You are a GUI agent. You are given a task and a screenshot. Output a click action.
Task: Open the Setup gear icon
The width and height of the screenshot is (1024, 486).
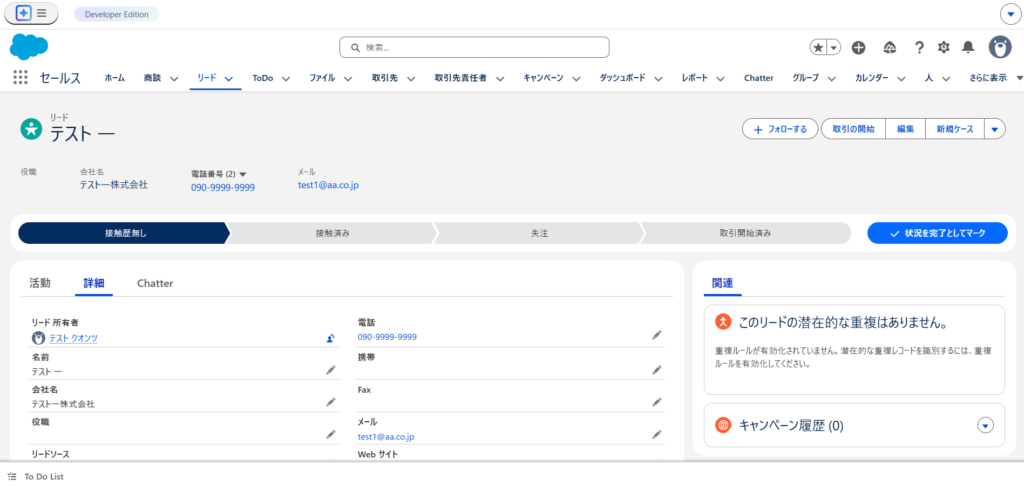coord(943,47)
